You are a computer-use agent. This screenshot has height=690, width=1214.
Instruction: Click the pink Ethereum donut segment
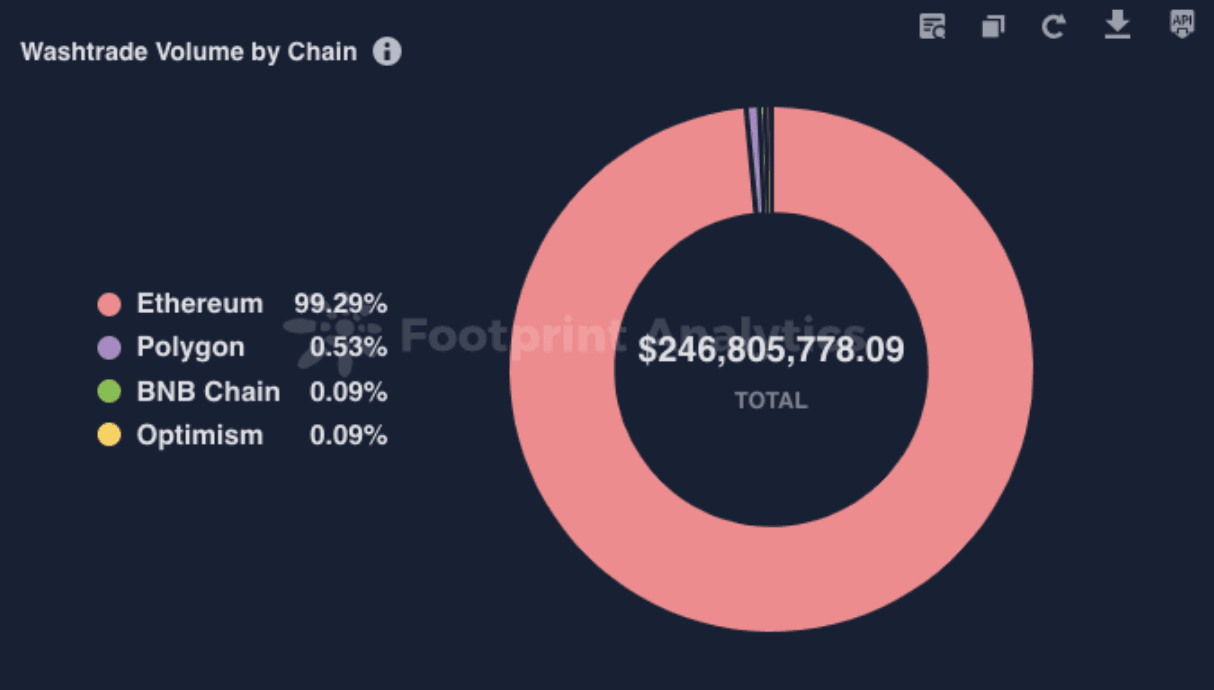coord(770,580)
